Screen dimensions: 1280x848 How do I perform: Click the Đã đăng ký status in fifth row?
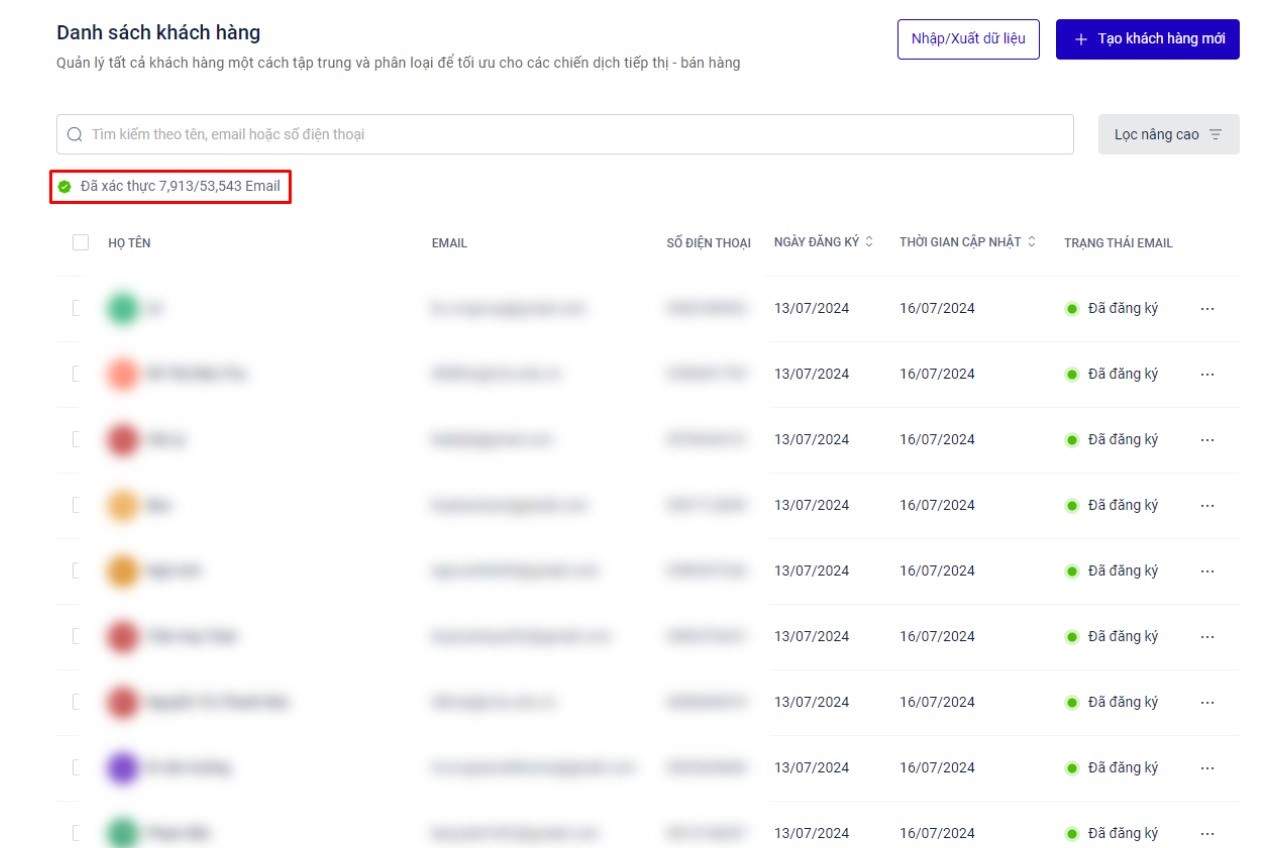1122,571
